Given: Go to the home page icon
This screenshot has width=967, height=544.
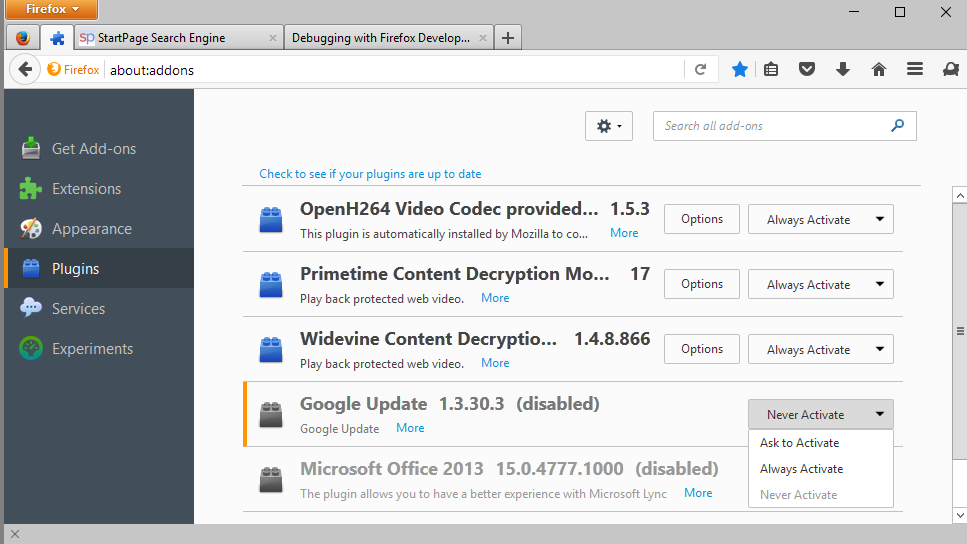Looking at the screenshot, I should 879,69.
